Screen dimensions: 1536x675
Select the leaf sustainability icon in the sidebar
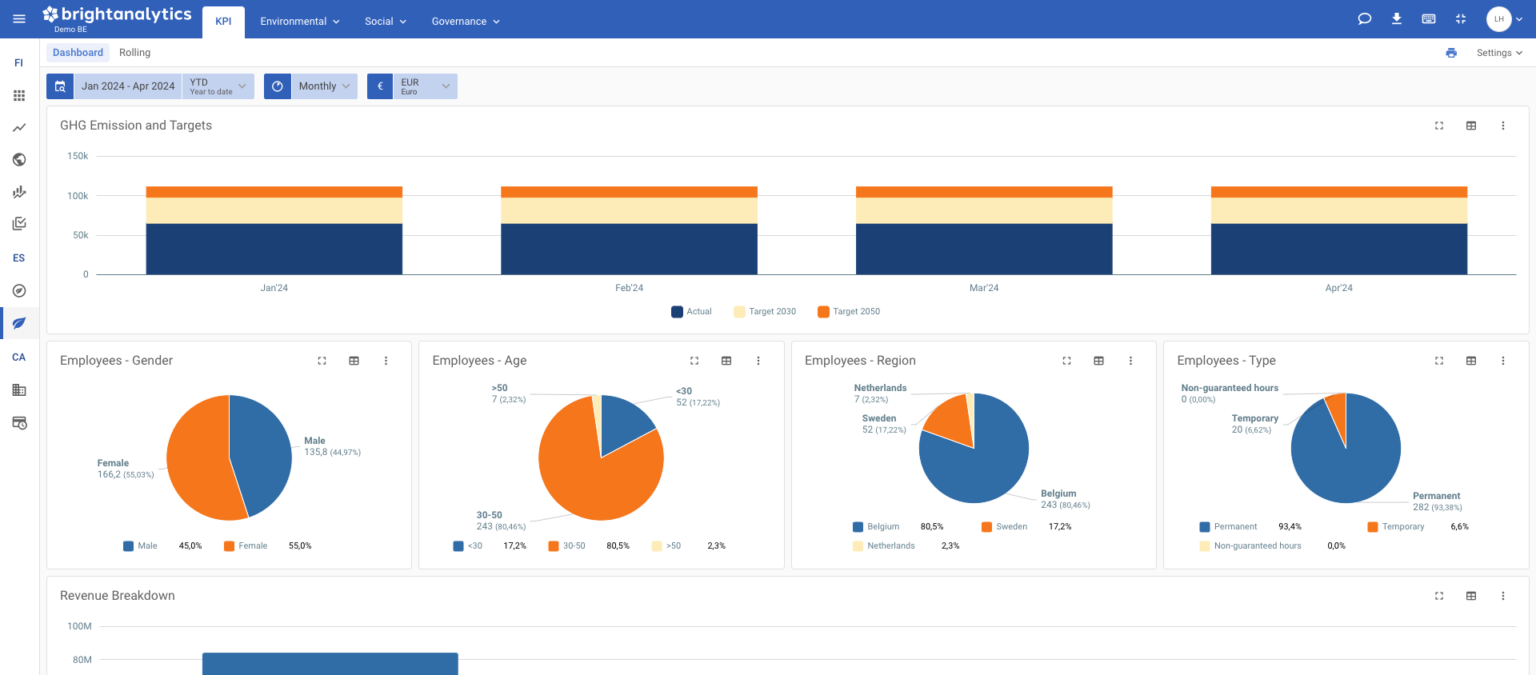(x=18, y=323)
